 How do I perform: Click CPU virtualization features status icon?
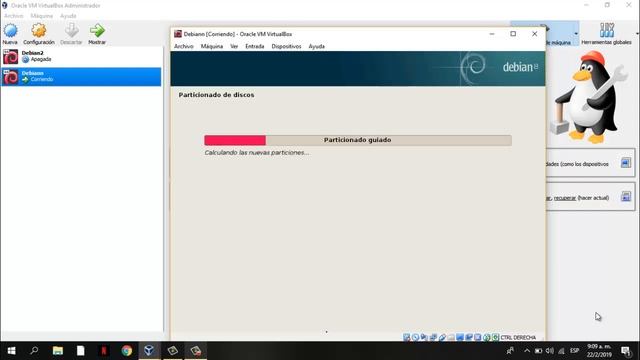point(478,338)
